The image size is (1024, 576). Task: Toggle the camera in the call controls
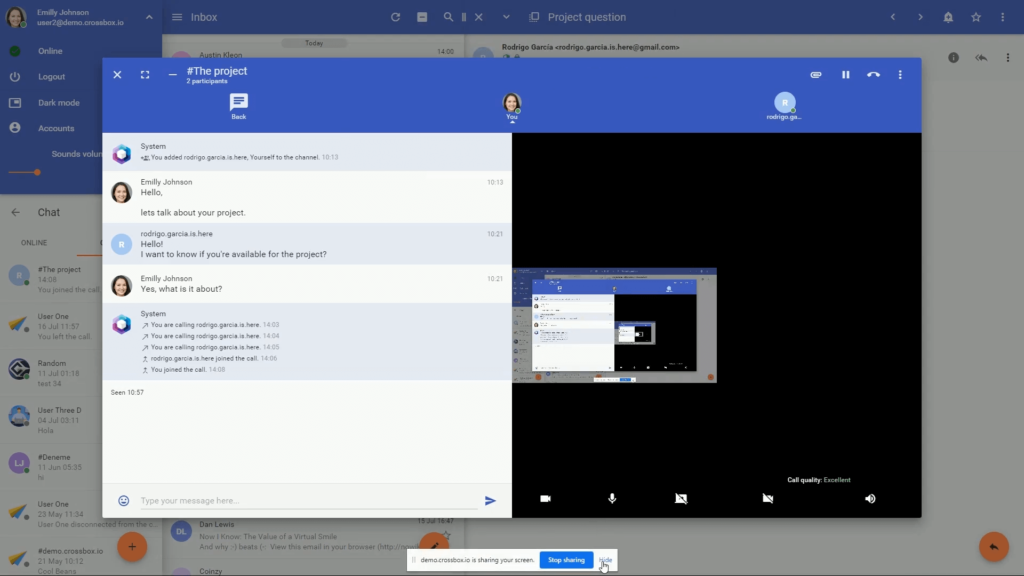(x=546, y=498)
